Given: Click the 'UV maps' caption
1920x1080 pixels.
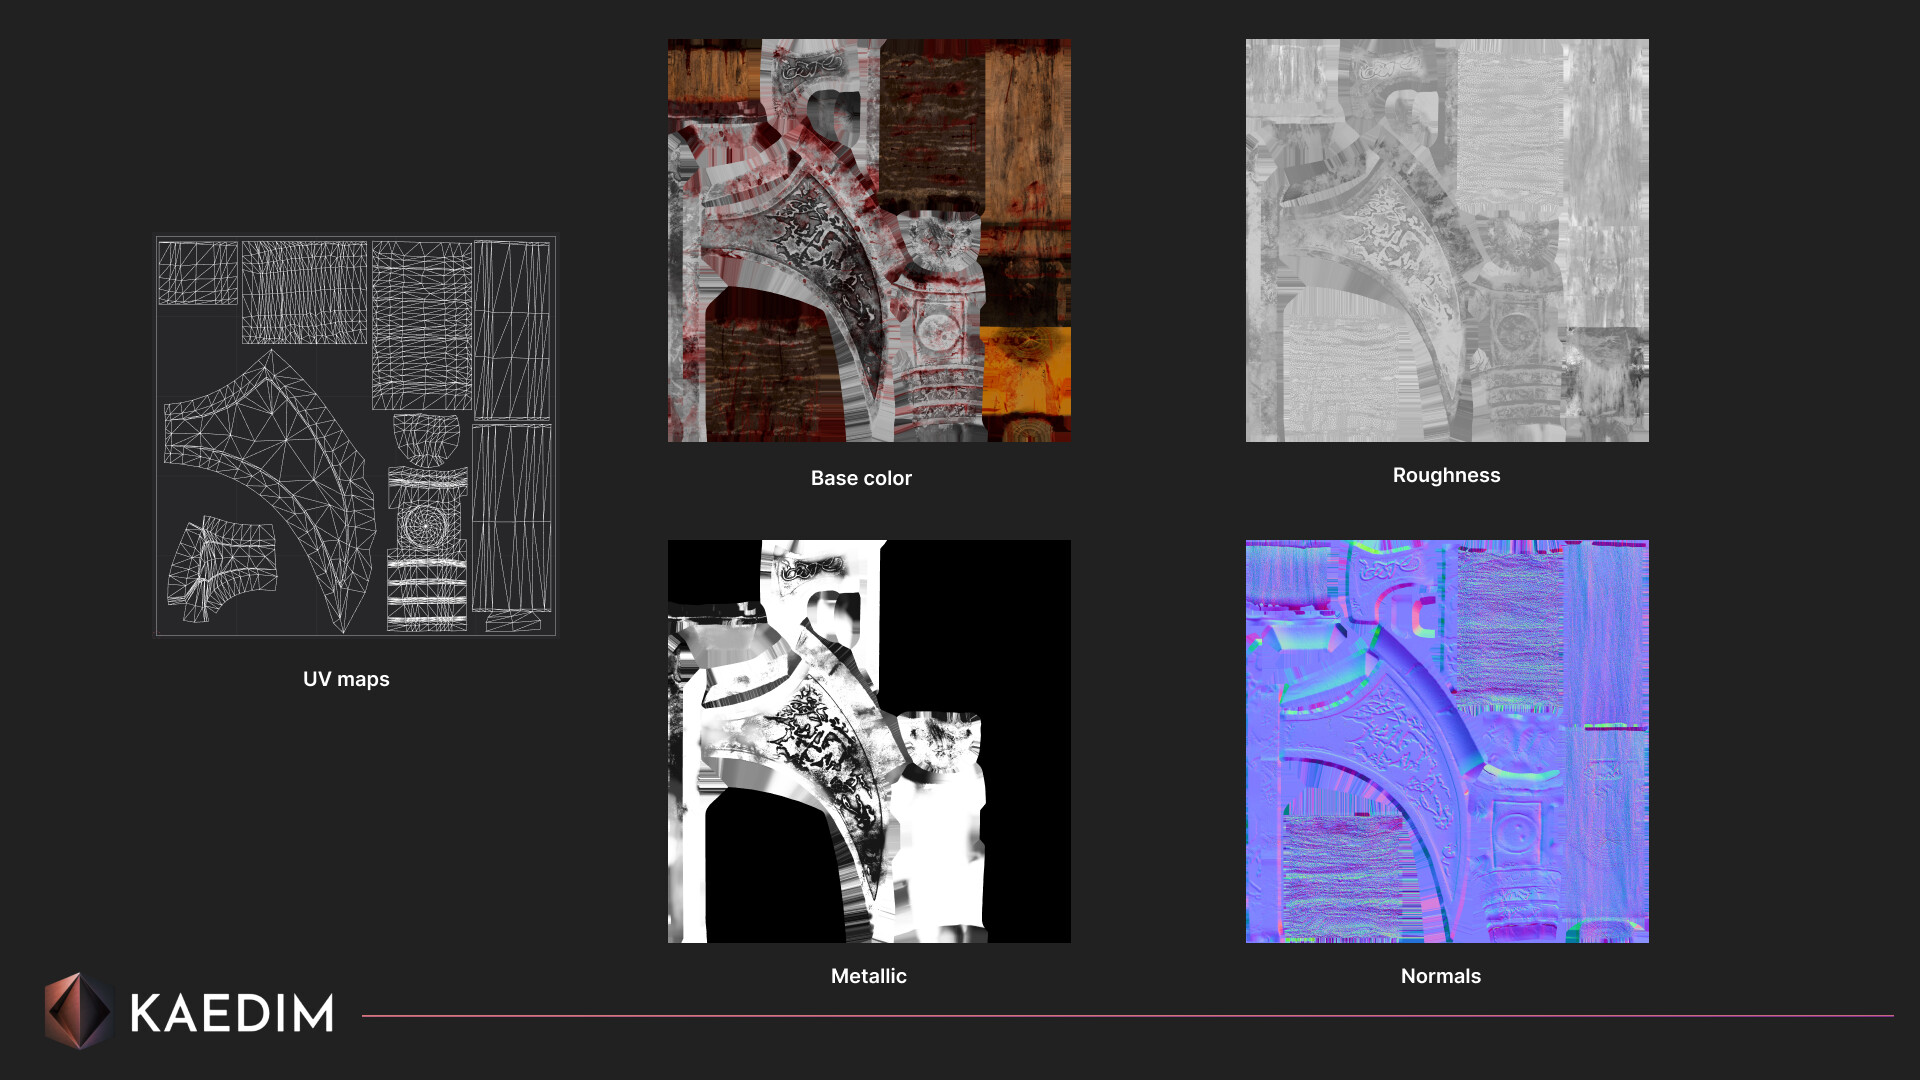Looking at the screenshot, I should [346, 679].
